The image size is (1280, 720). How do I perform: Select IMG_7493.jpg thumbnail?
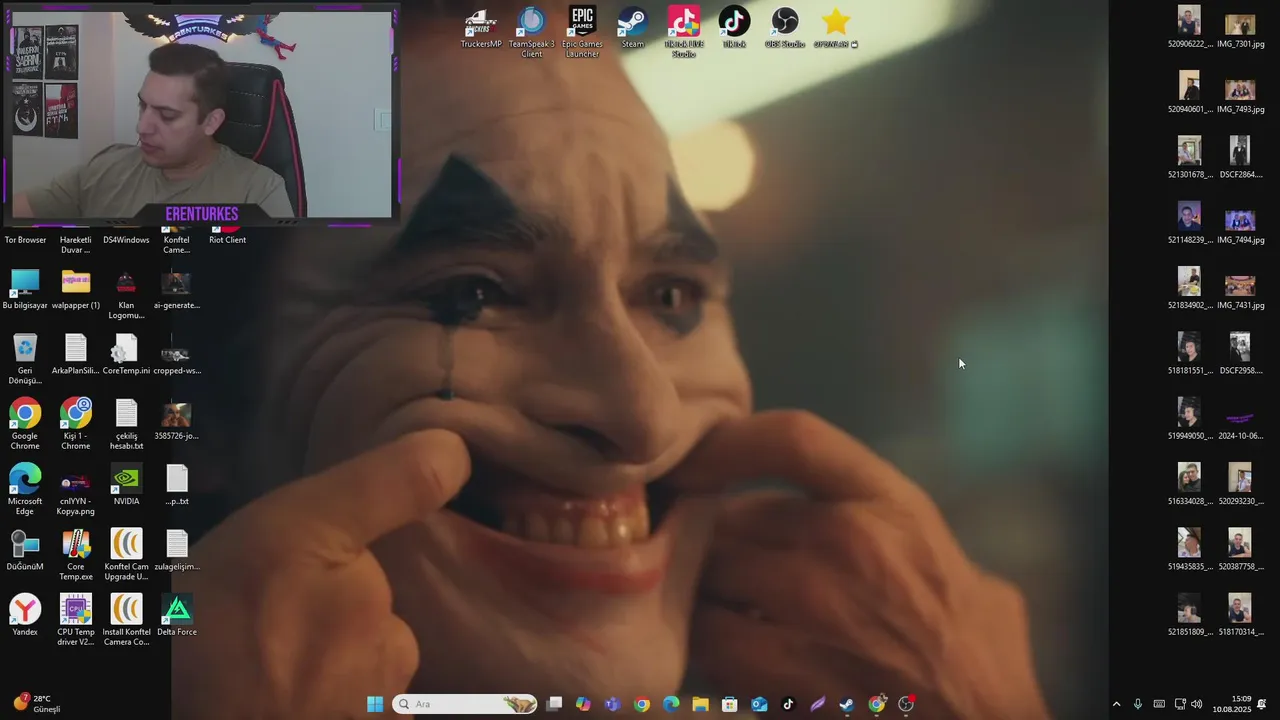tap(1240, 94)
